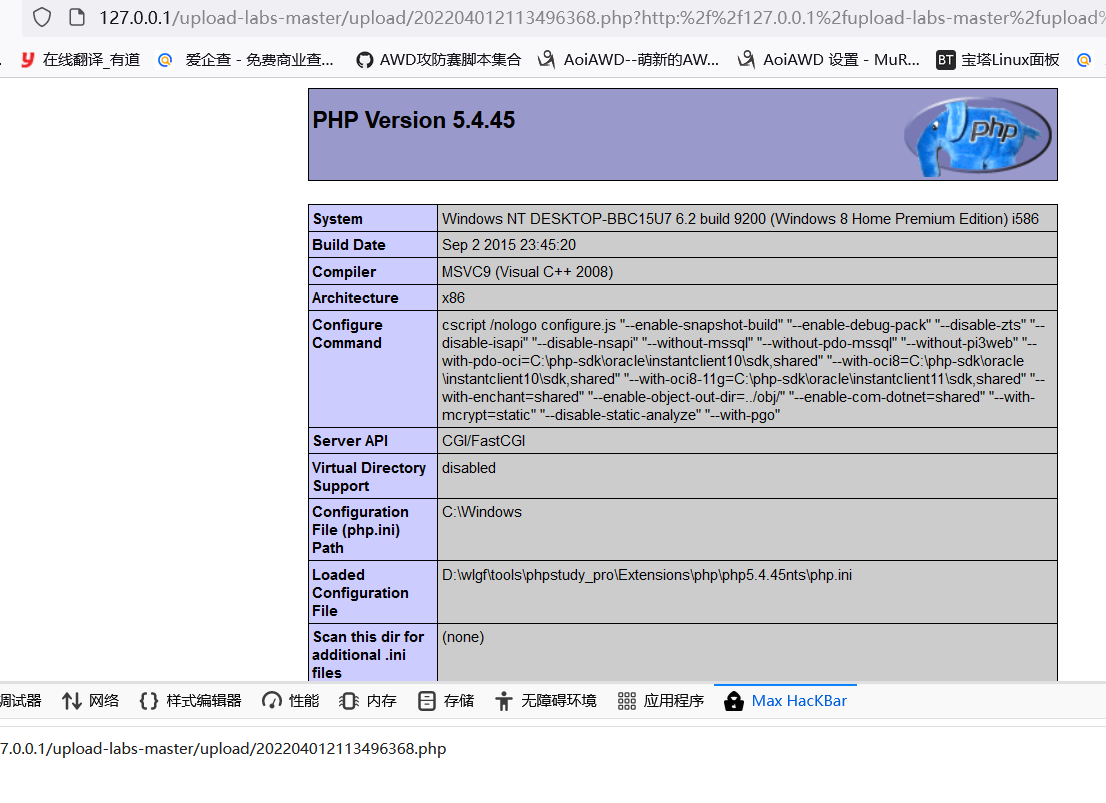This screenshot has width=1106, height=803.
Task: Click the storage panel icon
Action: [x=427, y=701]
